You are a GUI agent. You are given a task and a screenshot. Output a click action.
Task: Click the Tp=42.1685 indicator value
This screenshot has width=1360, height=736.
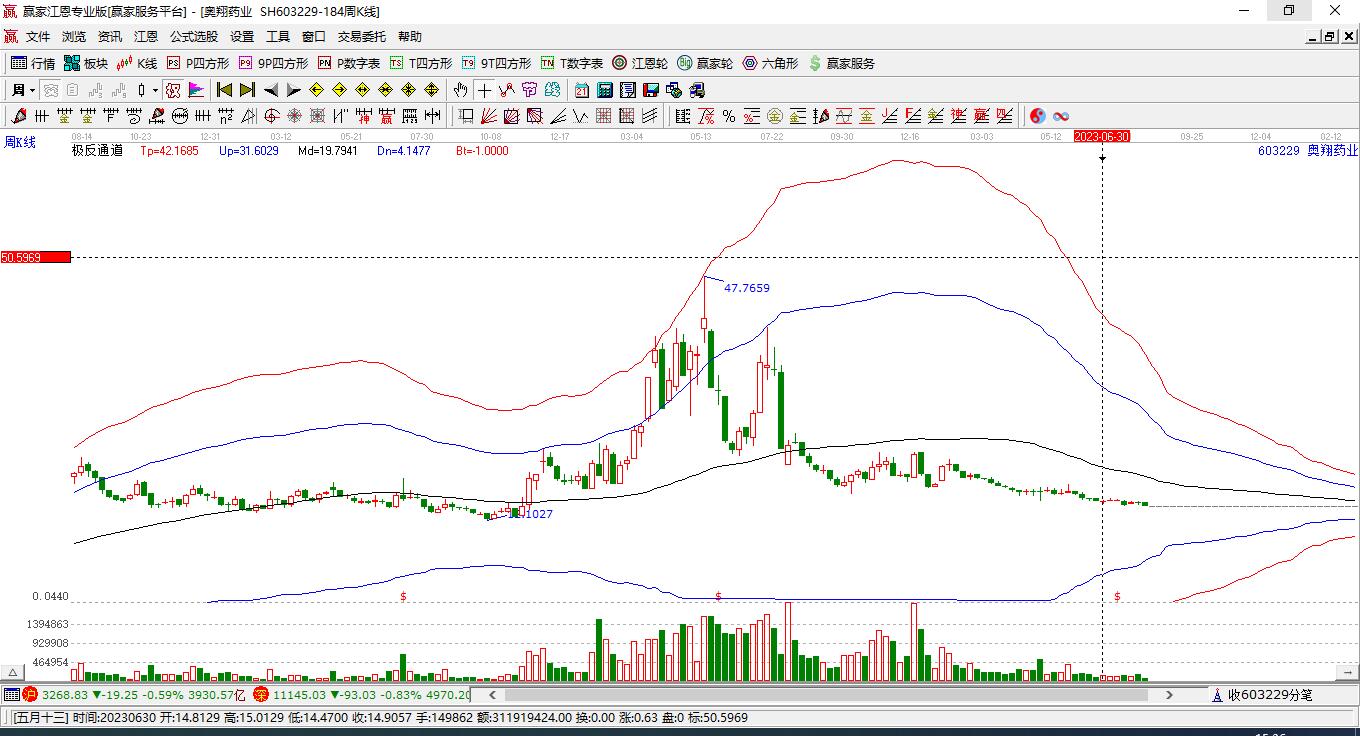coord(169,151)
